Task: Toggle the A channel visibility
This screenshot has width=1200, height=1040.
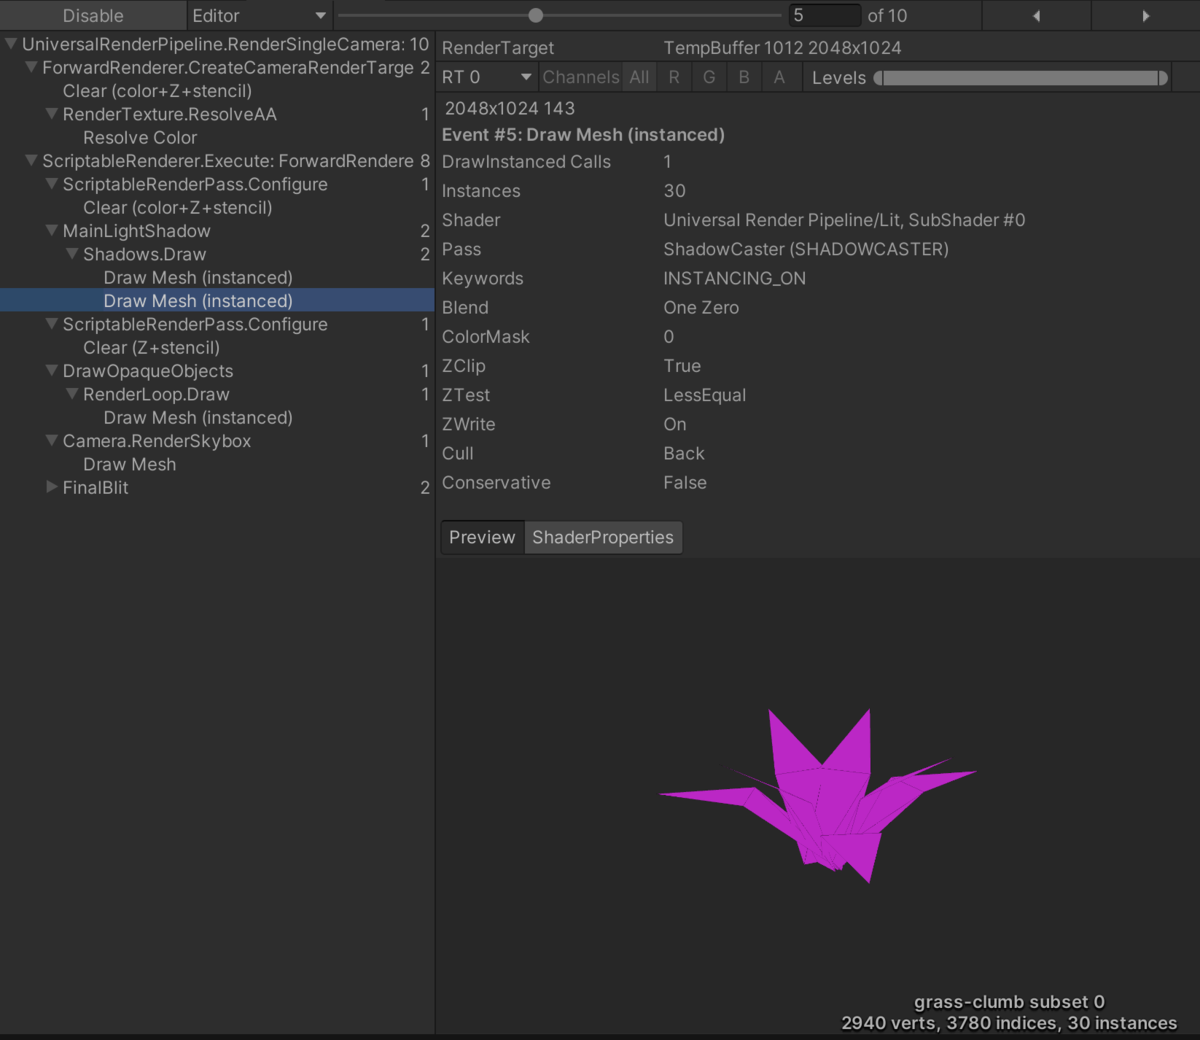Action: [777, 76]
